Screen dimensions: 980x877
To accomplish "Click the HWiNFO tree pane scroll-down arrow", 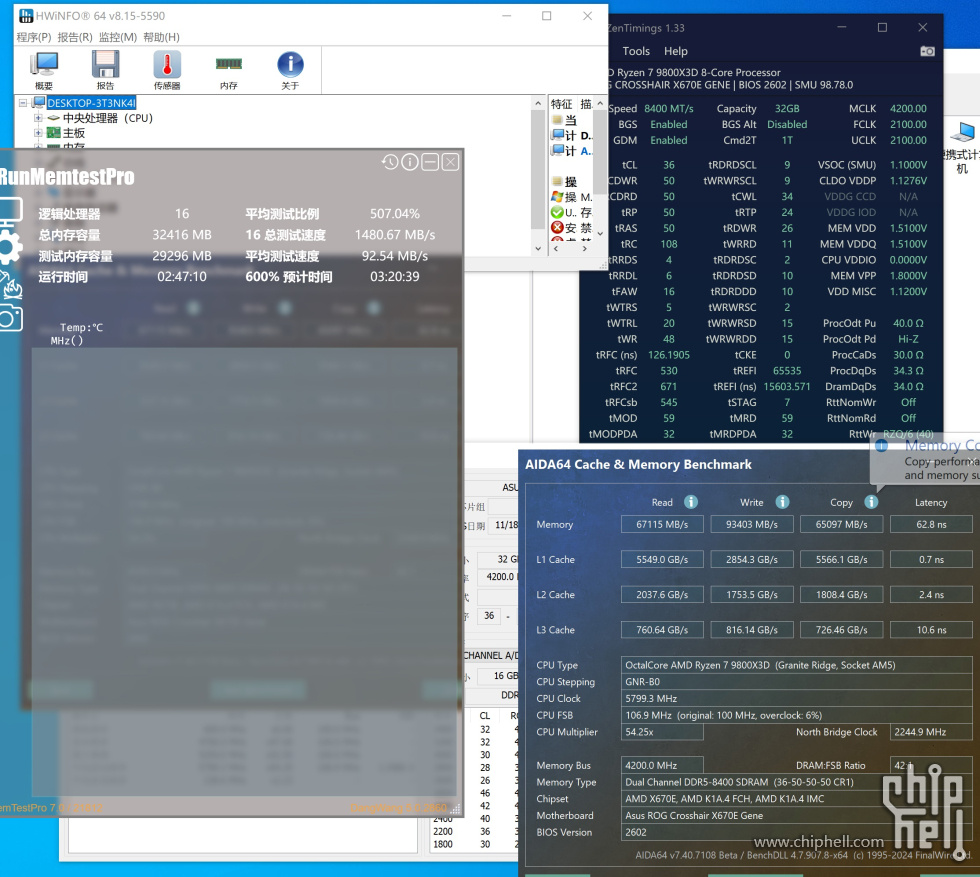I will tap(538, 248).
